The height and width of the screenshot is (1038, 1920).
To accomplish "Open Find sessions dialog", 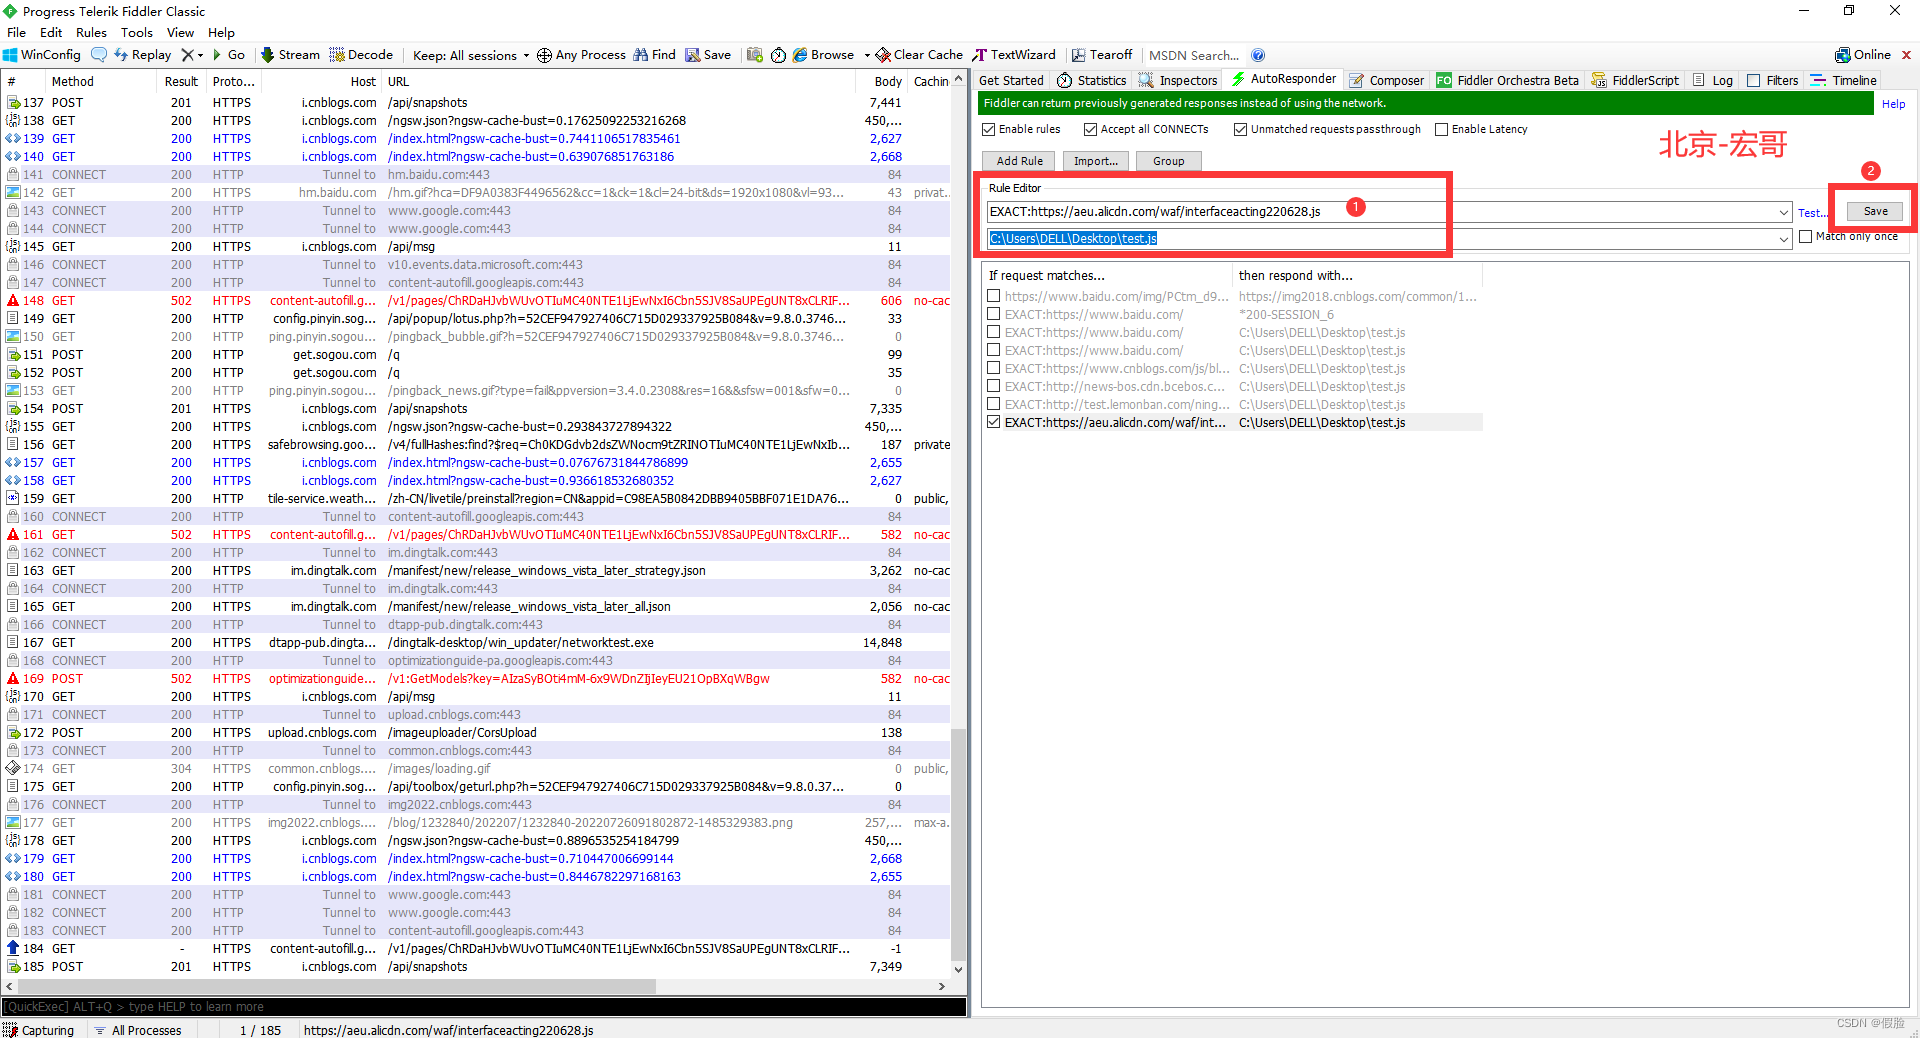I will coord(654,55).
